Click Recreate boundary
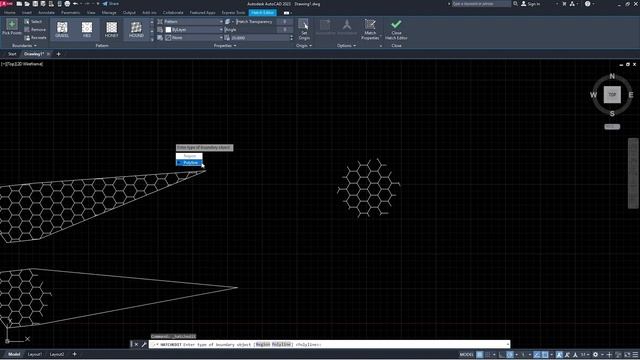Screen dimensions: 640x360 click(x=35, y=38)
